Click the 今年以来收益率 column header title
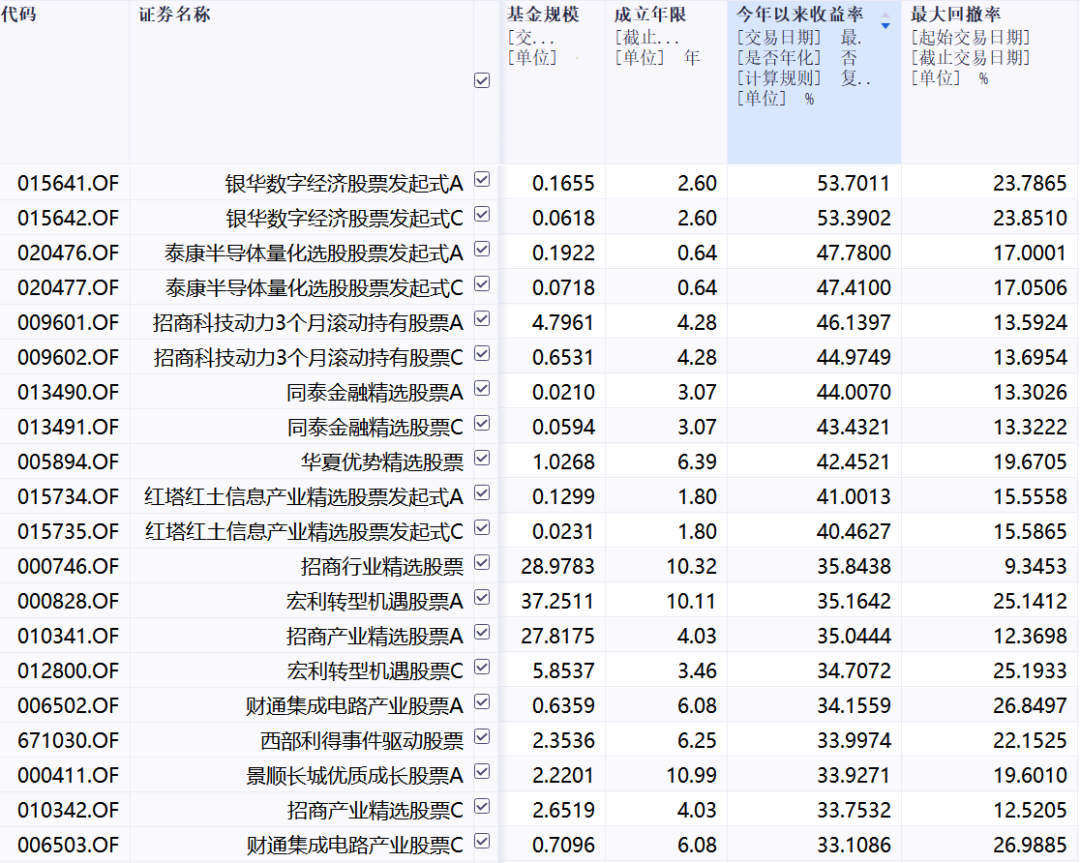Image resolution: width=1080 pixels, height=863 pixels. 800,14
